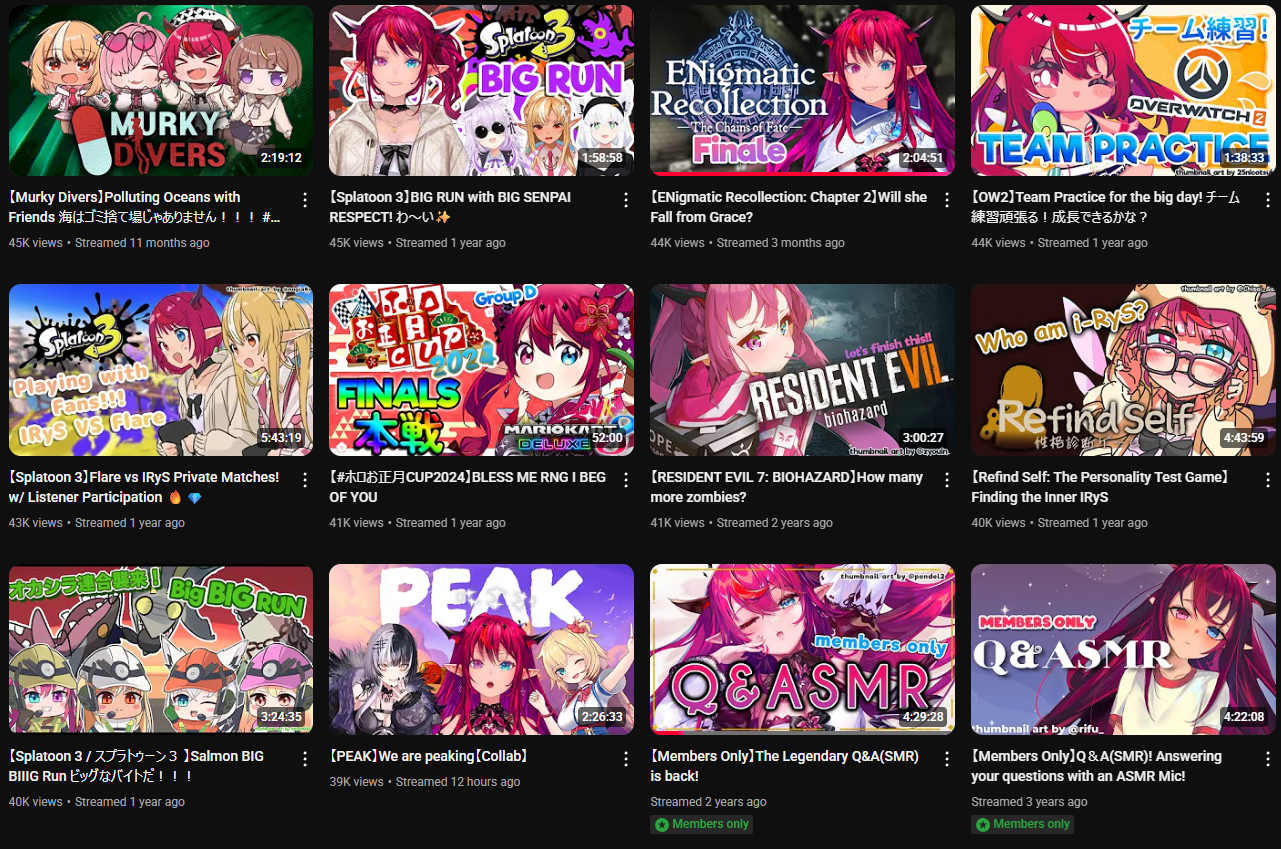The image size is (1281, 849).
Task: Click Members only badge under Answering your questions video
Action: [1022, 824]
